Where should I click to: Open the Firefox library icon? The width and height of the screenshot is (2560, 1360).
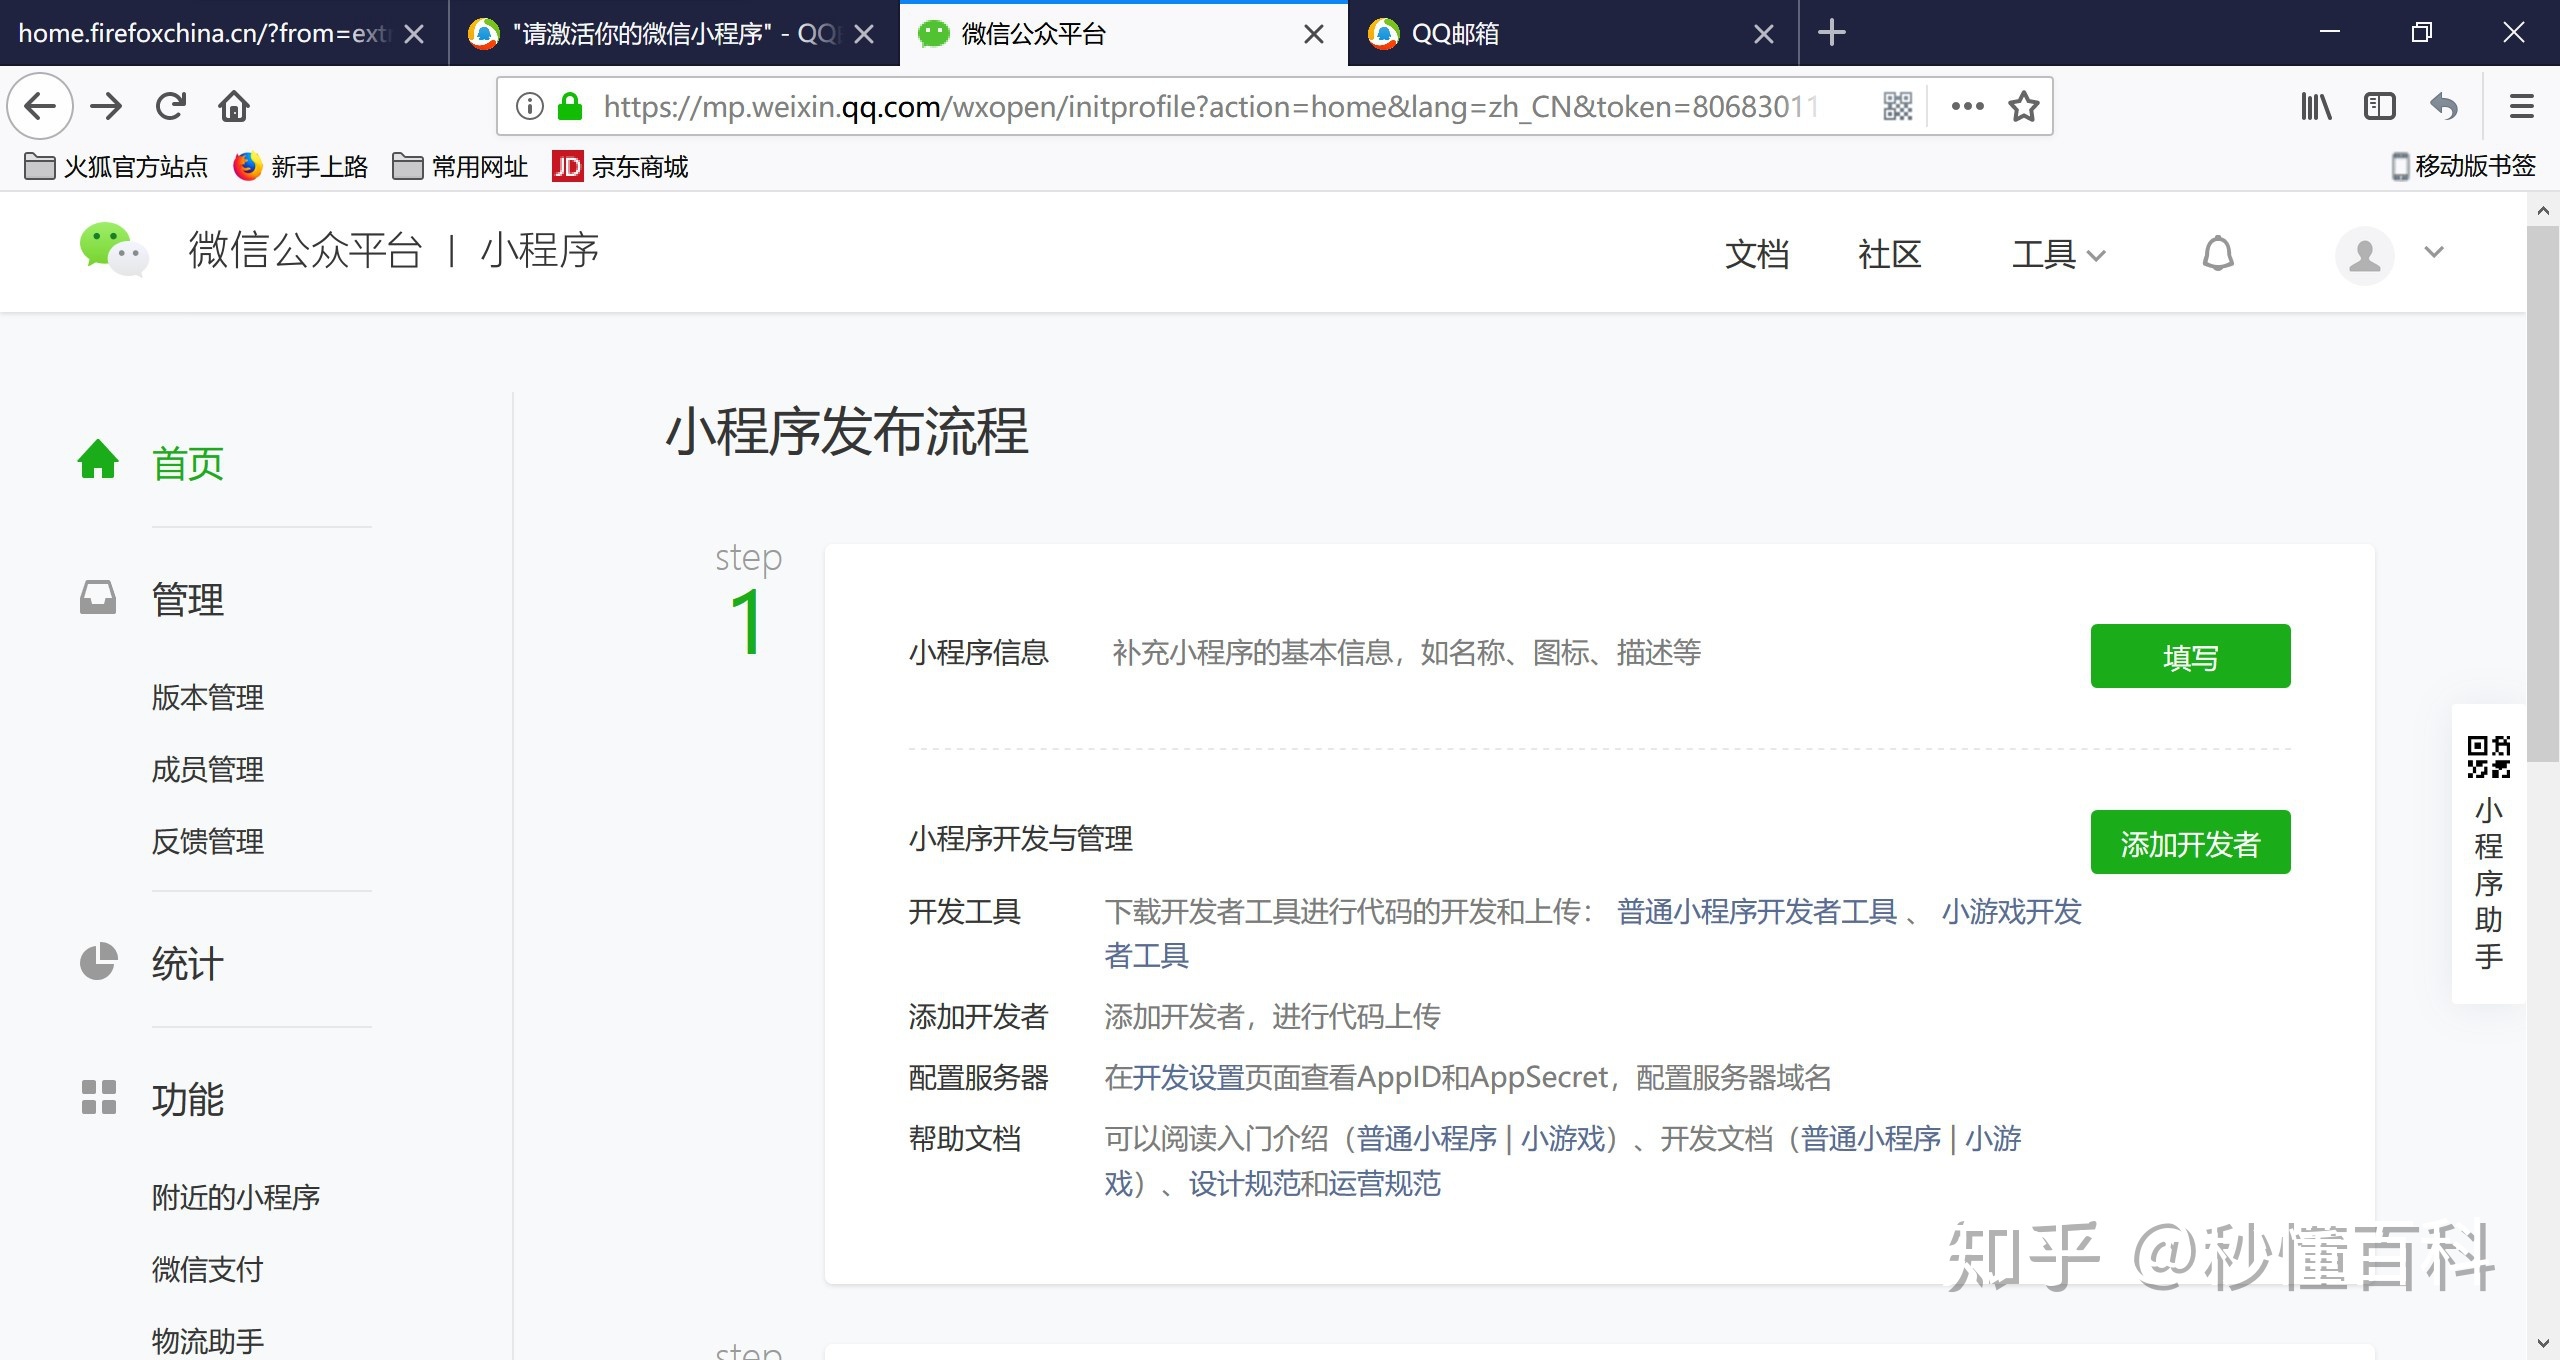[x=2316, y=105]
